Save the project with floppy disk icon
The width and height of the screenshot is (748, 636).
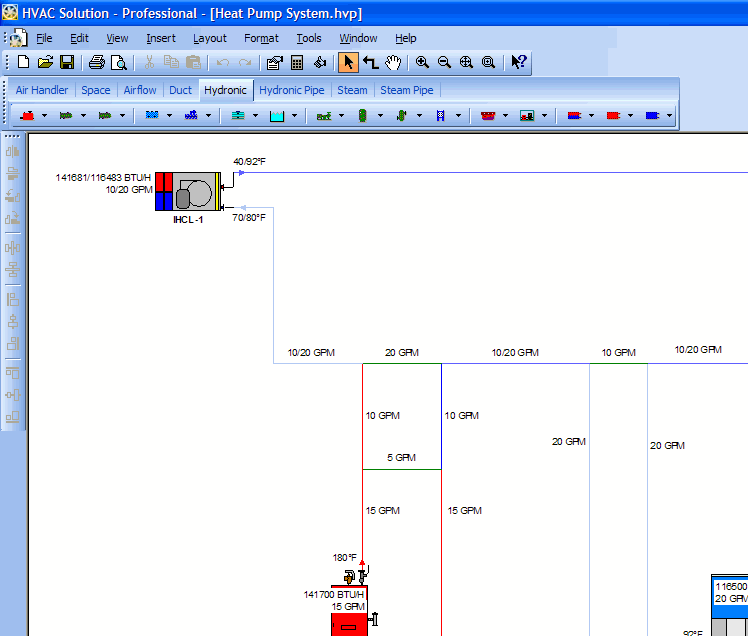click(67, 62)
